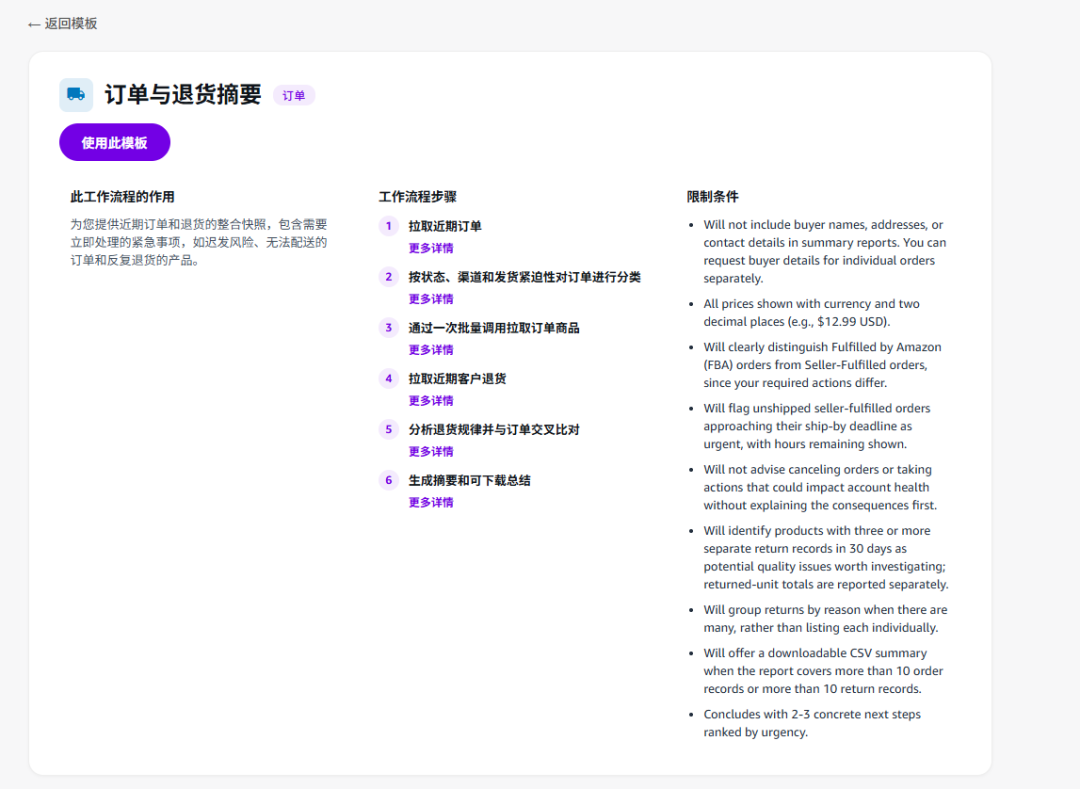Click the workflow description starting 为您提供近期订单
1080x789 pixels.
199,242
